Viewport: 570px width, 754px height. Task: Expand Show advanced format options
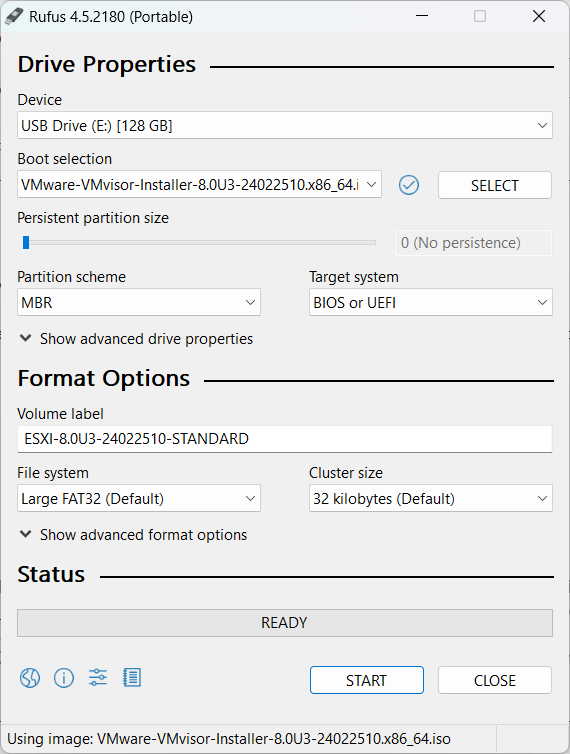(133, 535)
